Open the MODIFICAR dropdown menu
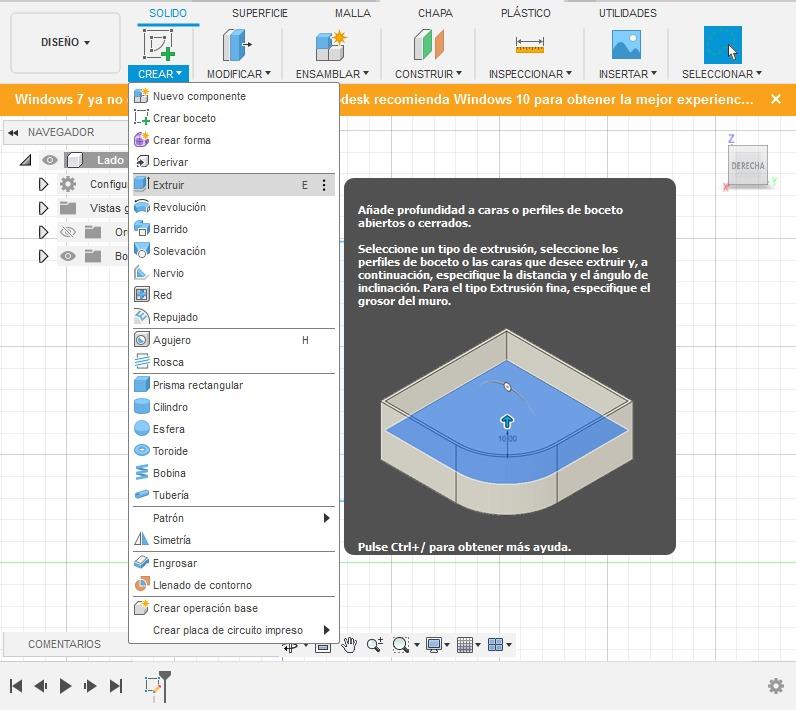The height and width of the screenshot is (710, 796). [x=239, y=74]
